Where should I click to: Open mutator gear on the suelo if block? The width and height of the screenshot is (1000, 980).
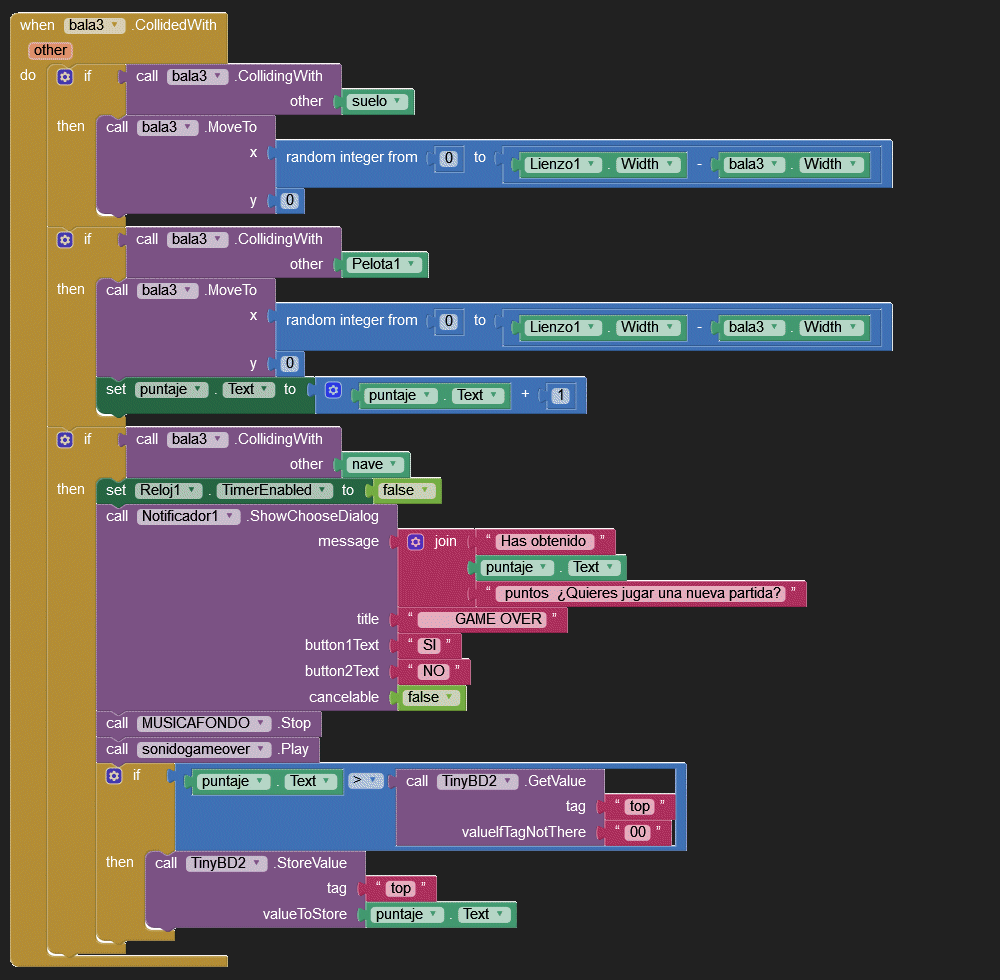click(65, 76)
